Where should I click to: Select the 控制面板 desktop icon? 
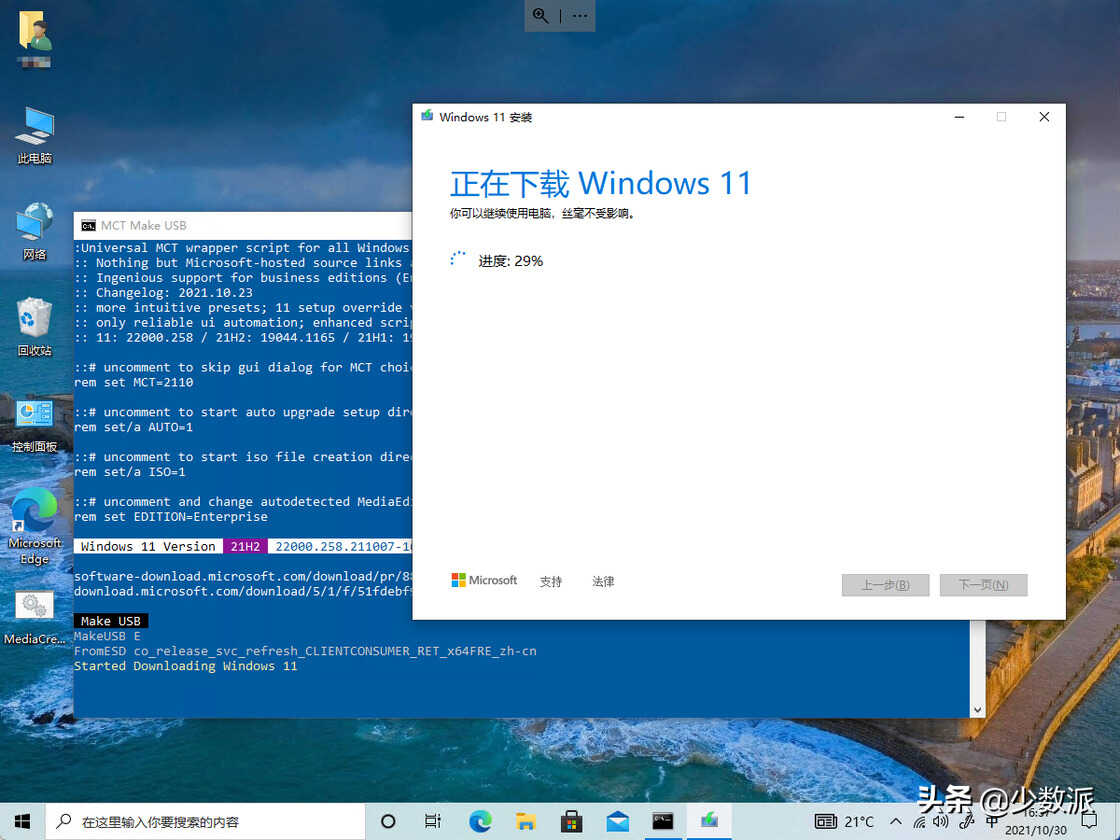(x=34, y=426)
